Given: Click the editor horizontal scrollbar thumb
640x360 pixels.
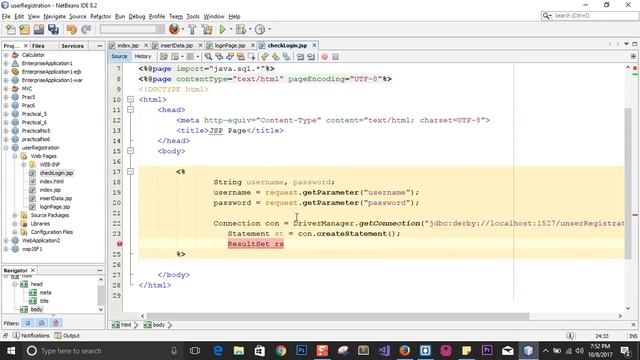Looking at the screenshot, I should (338, 316).
